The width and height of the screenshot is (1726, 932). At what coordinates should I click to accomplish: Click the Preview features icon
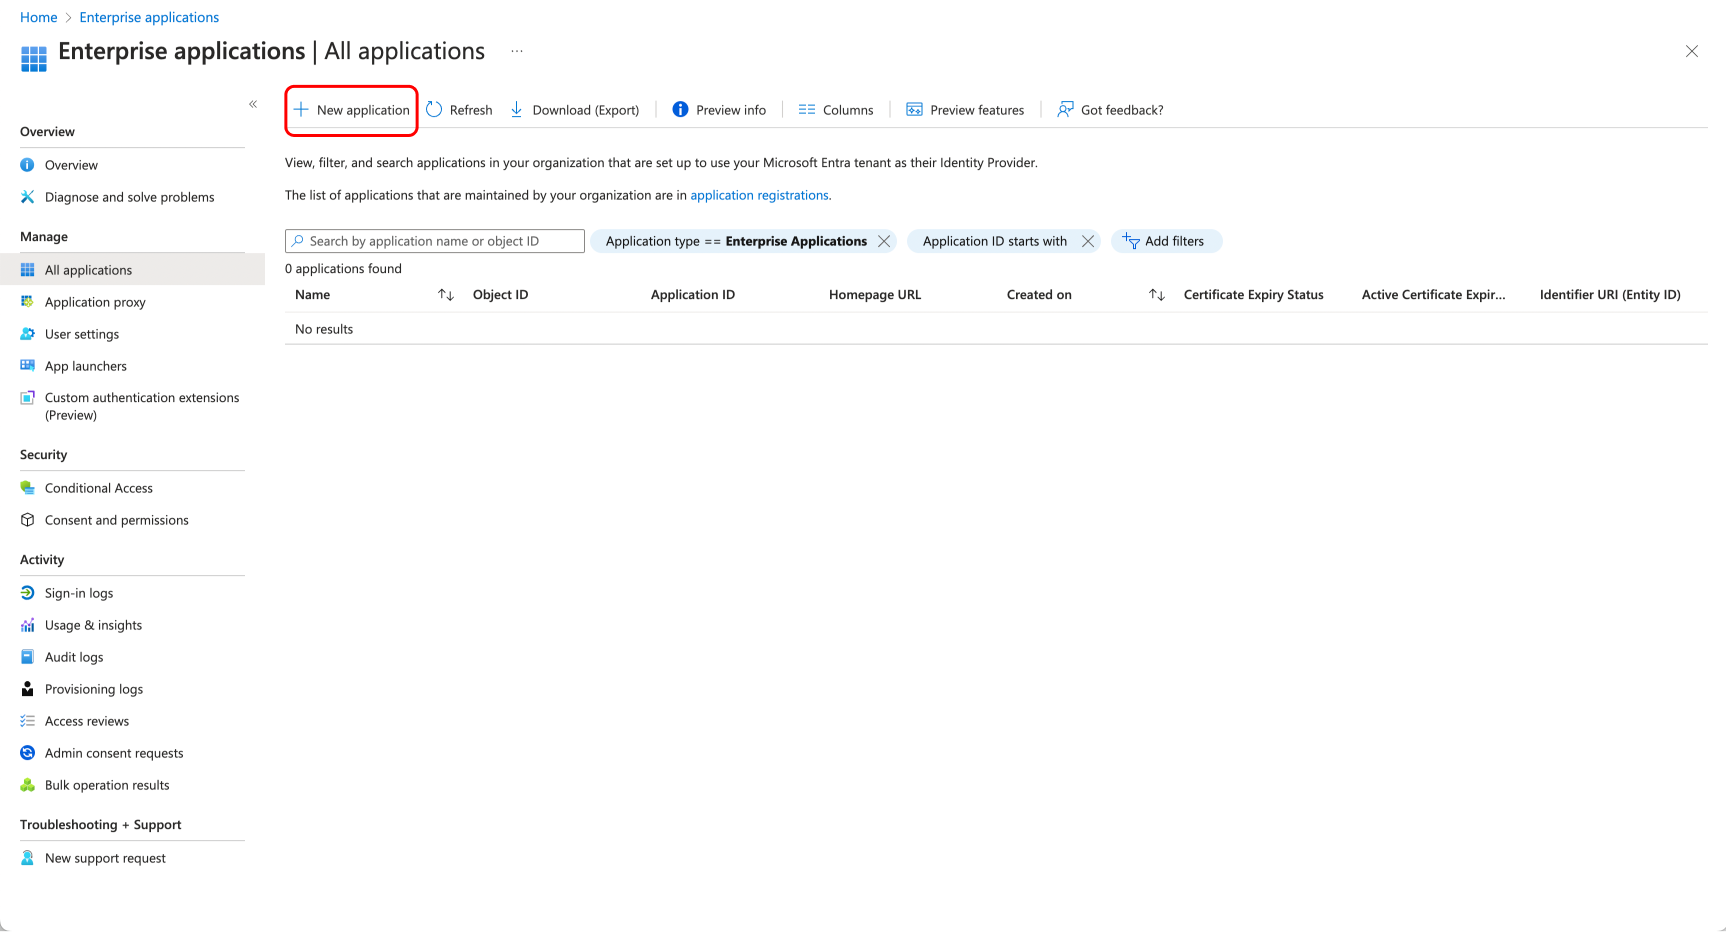tap(914, 109)
